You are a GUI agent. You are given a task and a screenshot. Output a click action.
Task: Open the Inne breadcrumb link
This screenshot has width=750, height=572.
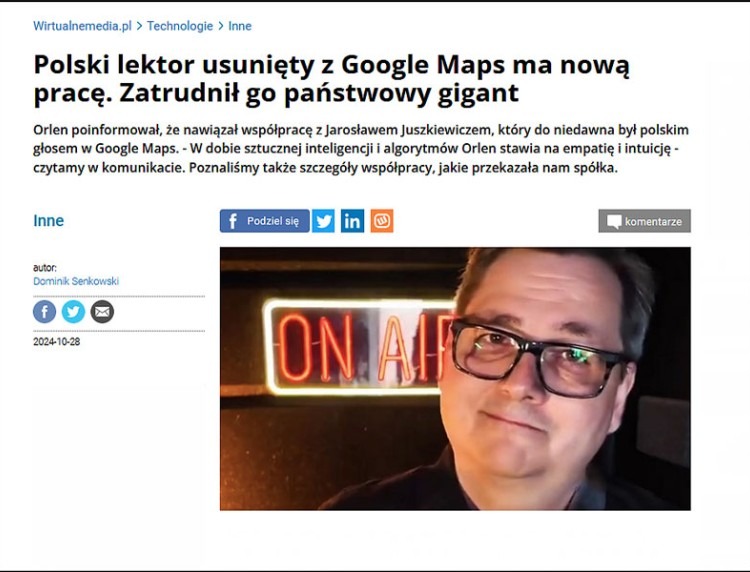(240, 26)
